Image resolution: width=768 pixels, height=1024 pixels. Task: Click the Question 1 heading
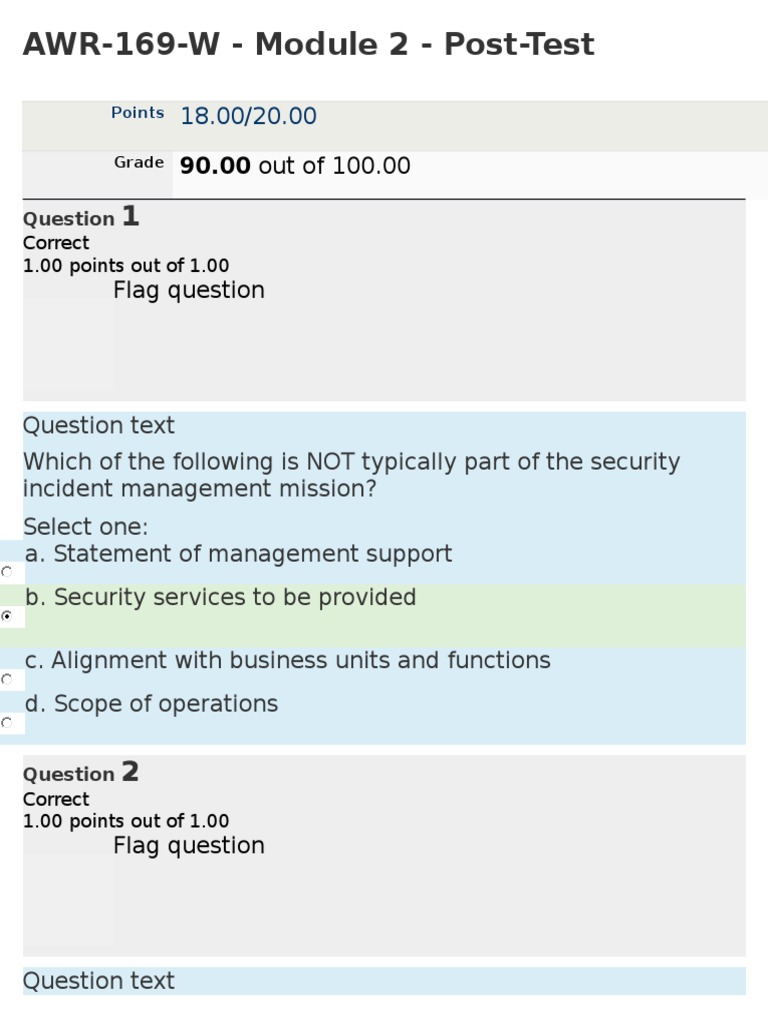(x=81, y=217)
